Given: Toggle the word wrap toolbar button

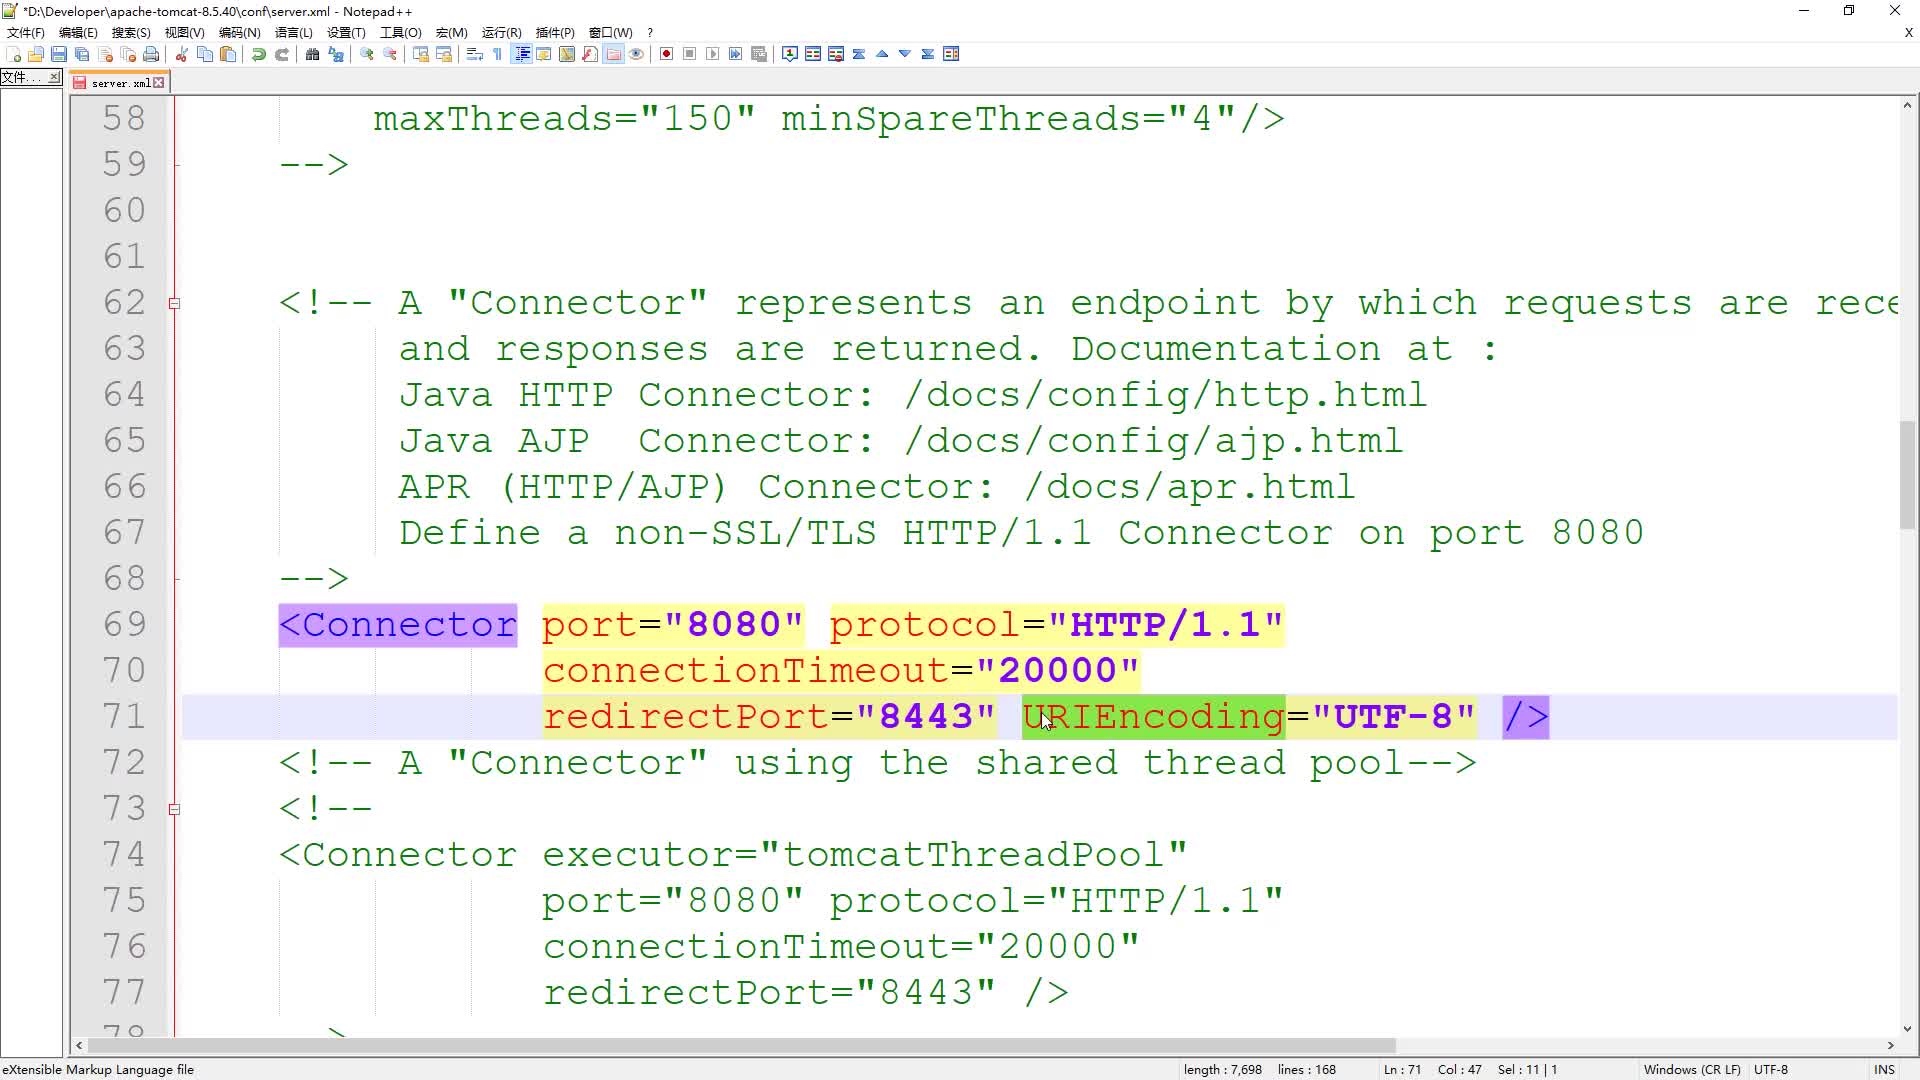Looking at the screenshot, I should pos(475,54).
